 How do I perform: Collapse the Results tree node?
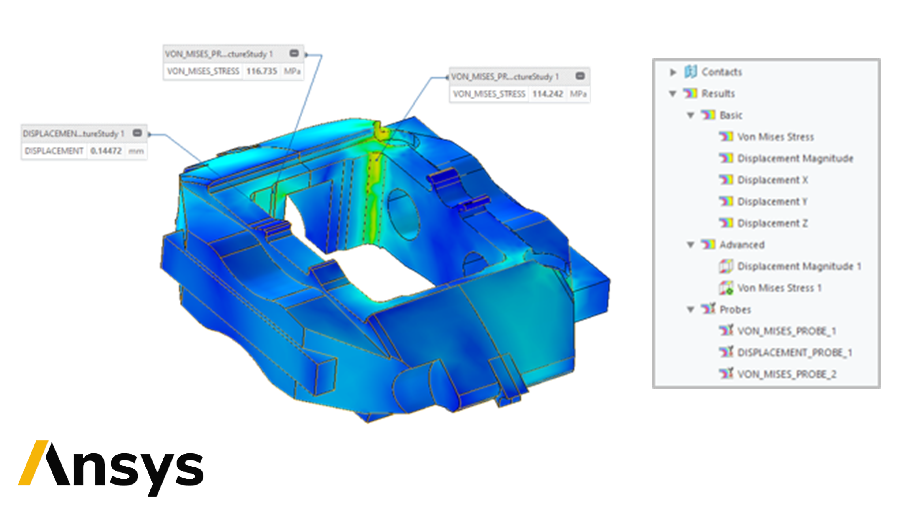coord(673,94)
